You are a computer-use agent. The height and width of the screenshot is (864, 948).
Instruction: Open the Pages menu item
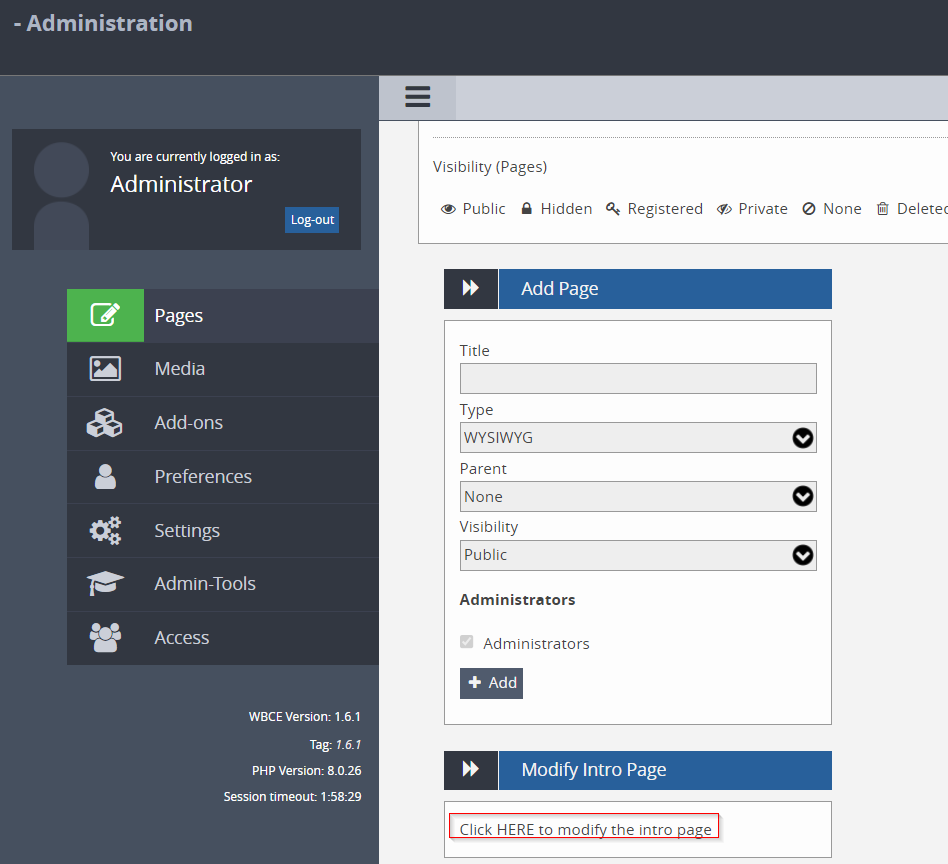point(222,316)
